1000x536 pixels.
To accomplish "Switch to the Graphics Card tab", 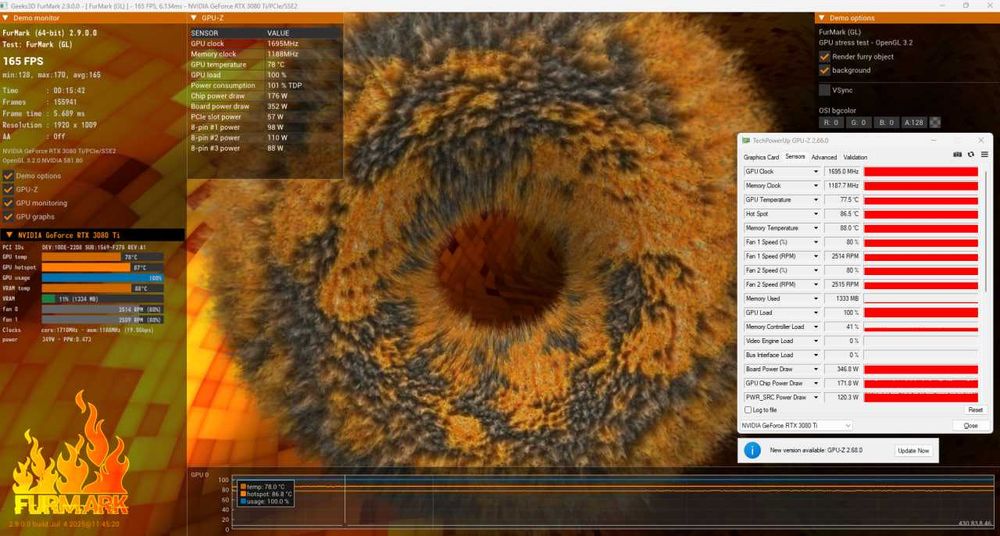I will coord(761,157).
